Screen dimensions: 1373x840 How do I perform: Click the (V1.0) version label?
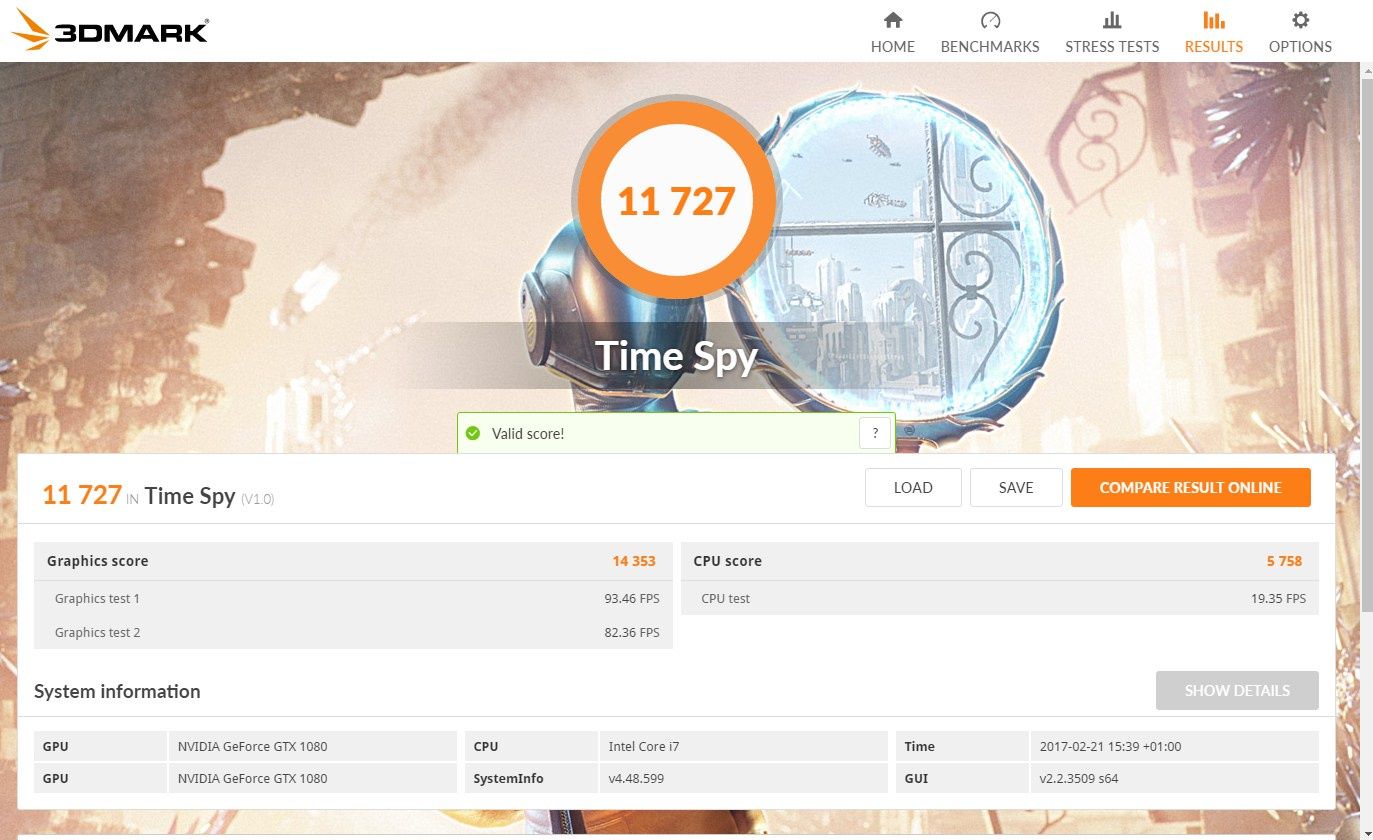click(257, 498)
